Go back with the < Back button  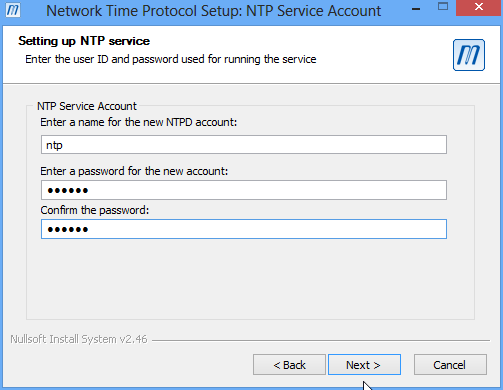click(x=289, y=365)
